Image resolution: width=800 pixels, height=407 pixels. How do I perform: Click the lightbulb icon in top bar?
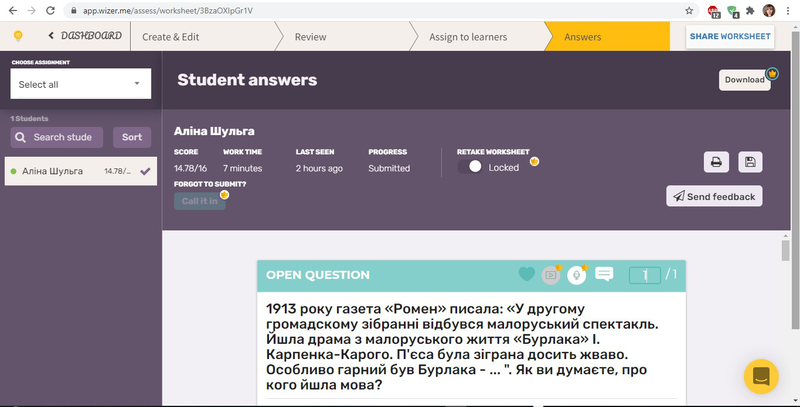[17, 36]
